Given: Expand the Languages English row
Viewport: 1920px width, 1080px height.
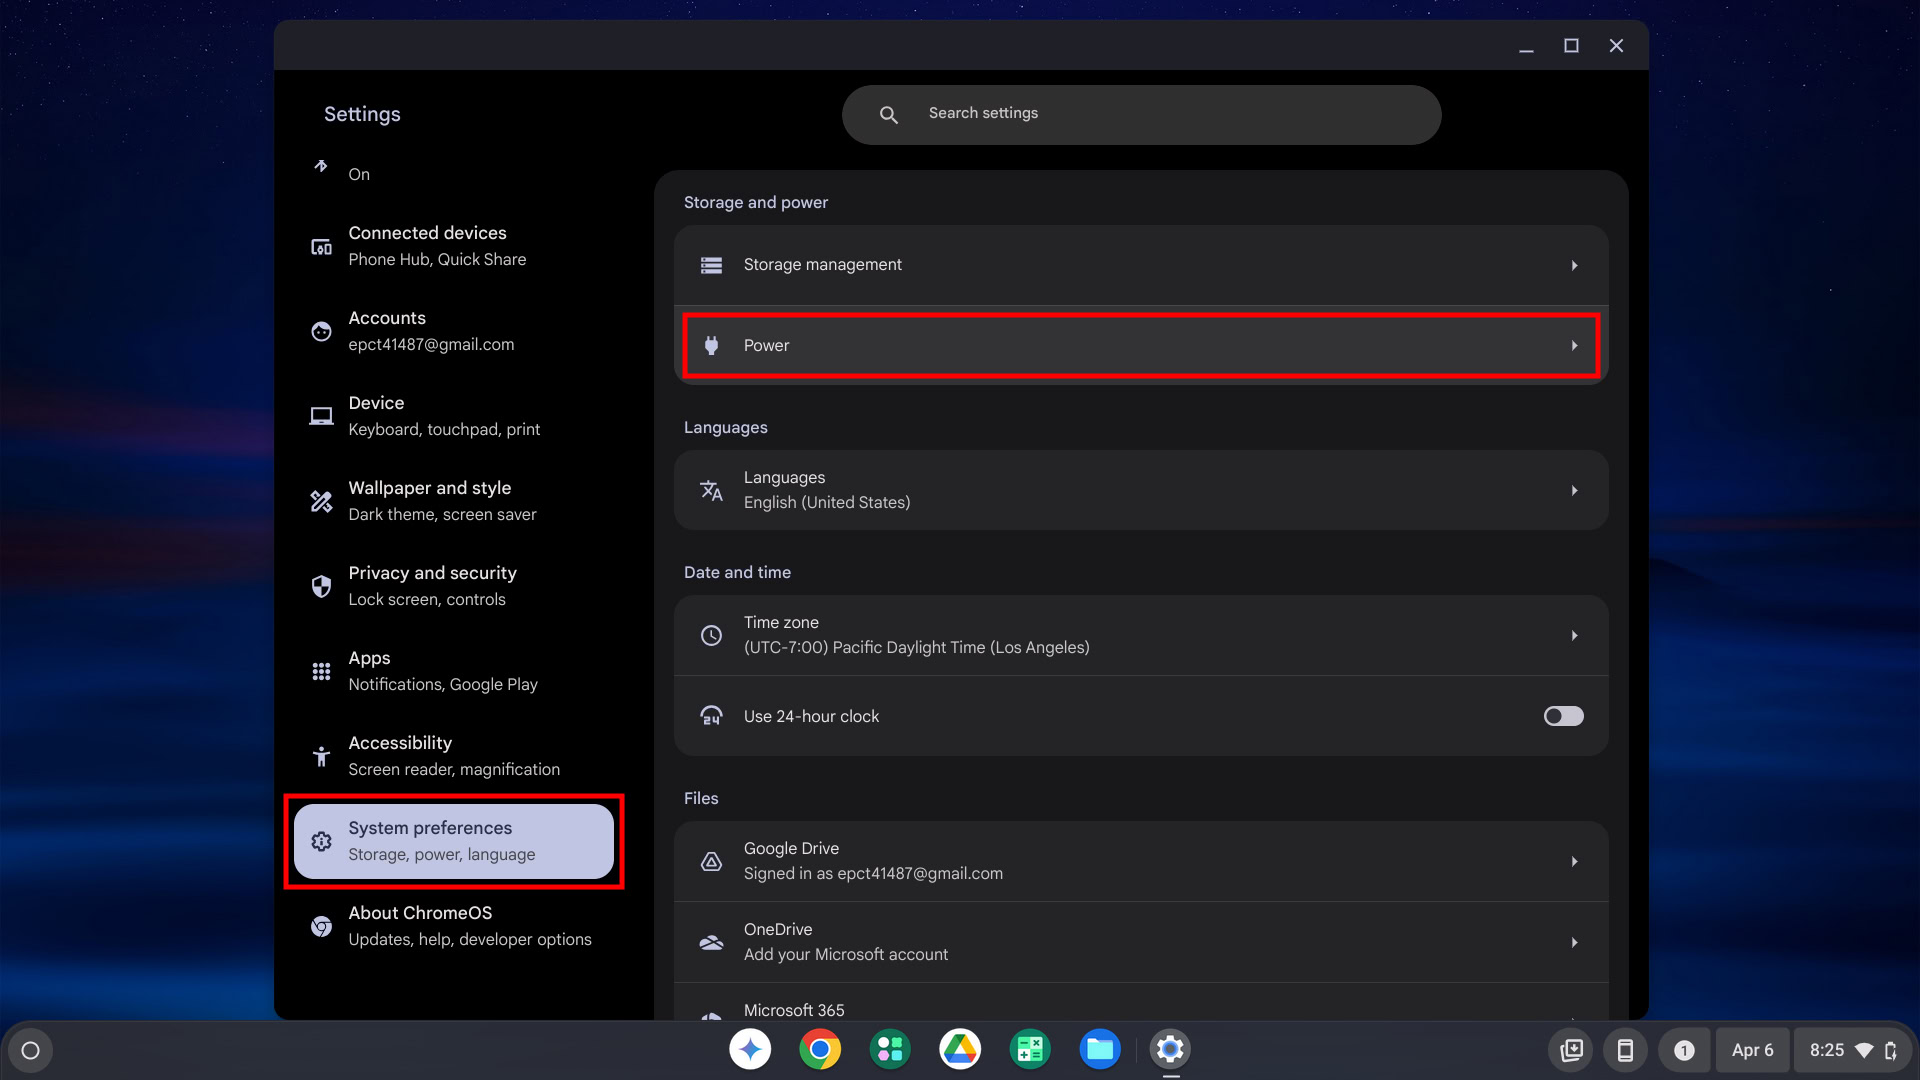Looking at the screenshot, I should 1140,490.
